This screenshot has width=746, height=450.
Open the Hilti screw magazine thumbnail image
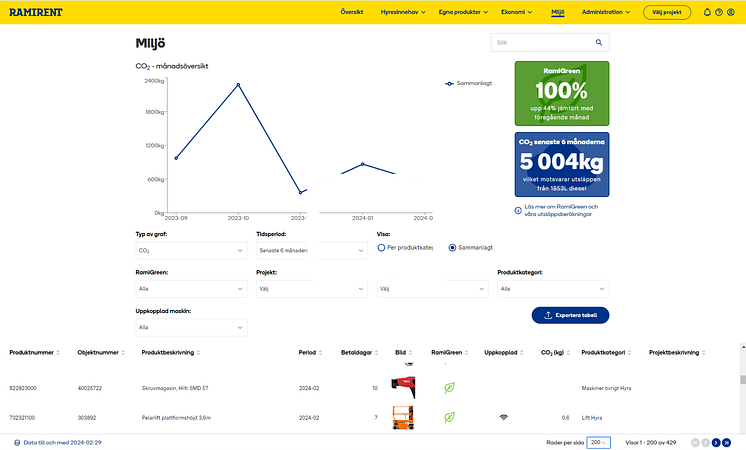click(x=403, y=388)
